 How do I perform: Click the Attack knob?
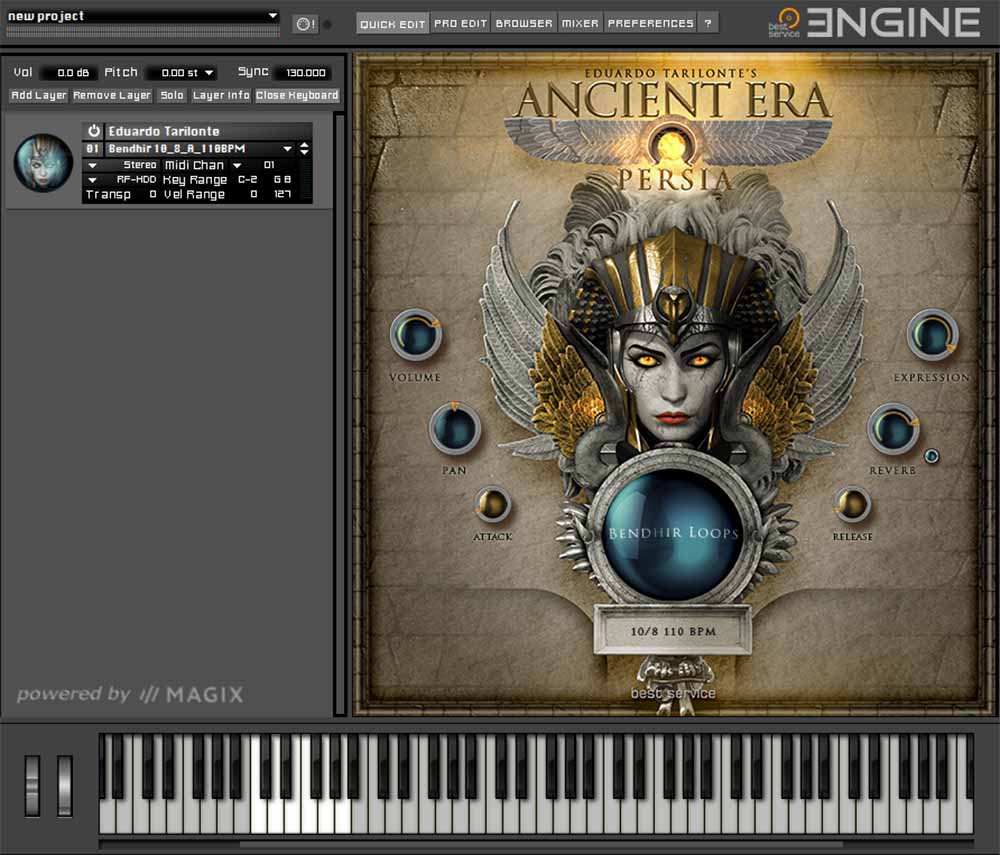click(493, 507)
